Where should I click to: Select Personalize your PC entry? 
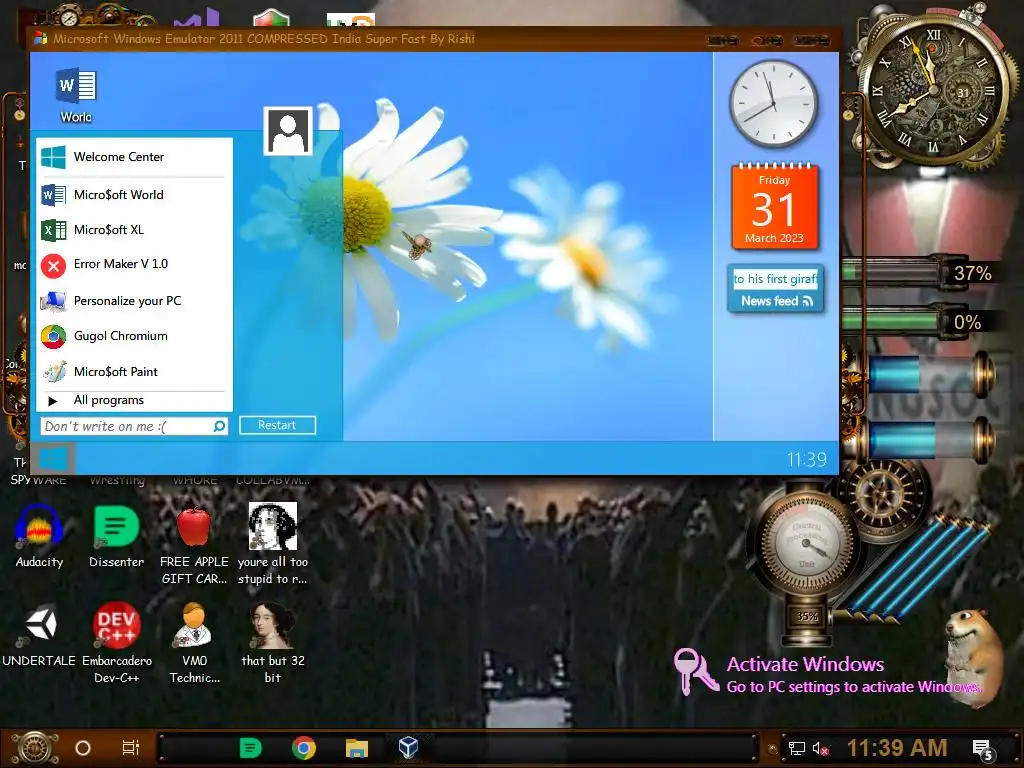point(134,300)
